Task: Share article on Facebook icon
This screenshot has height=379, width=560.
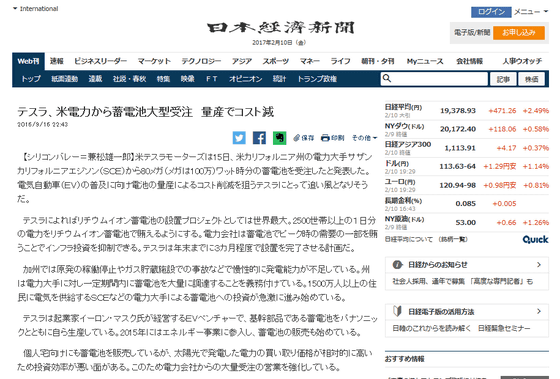Action: 259,138
